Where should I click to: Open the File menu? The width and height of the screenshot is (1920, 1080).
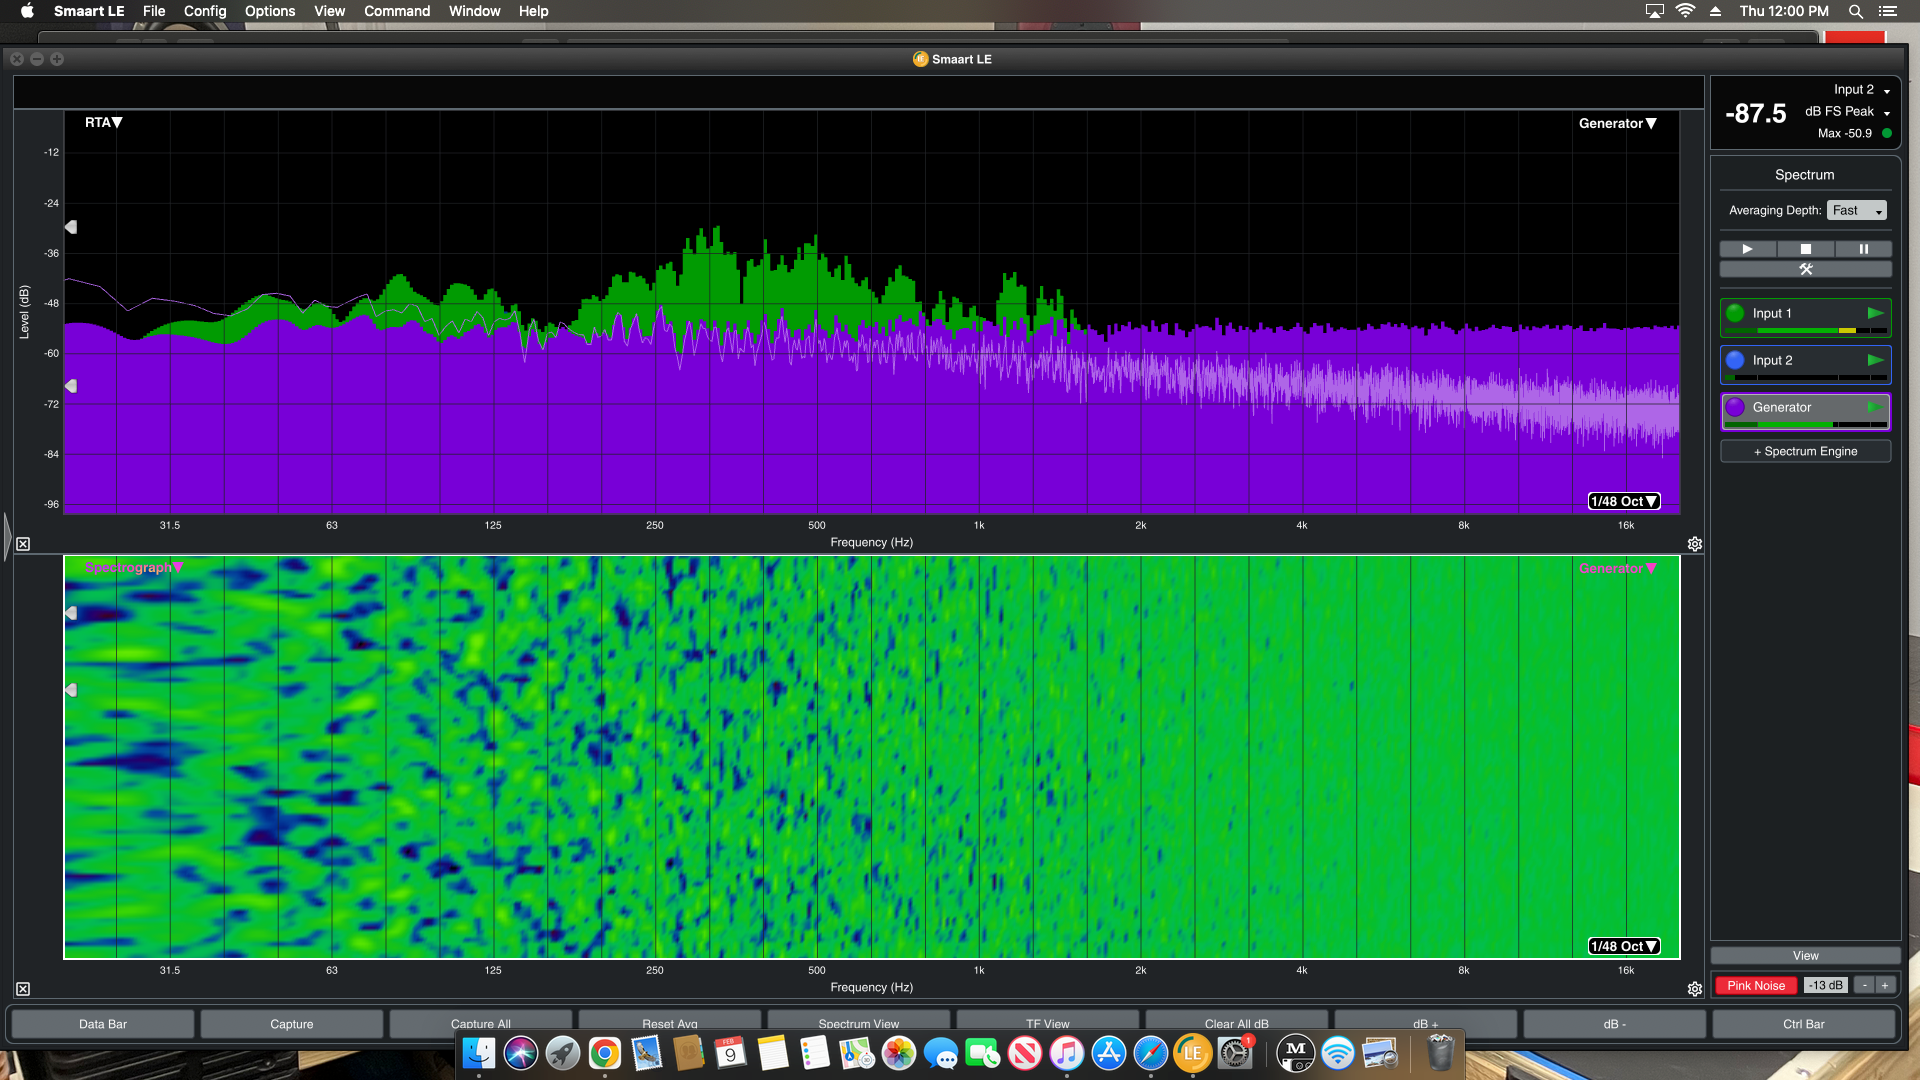[154, 11]
